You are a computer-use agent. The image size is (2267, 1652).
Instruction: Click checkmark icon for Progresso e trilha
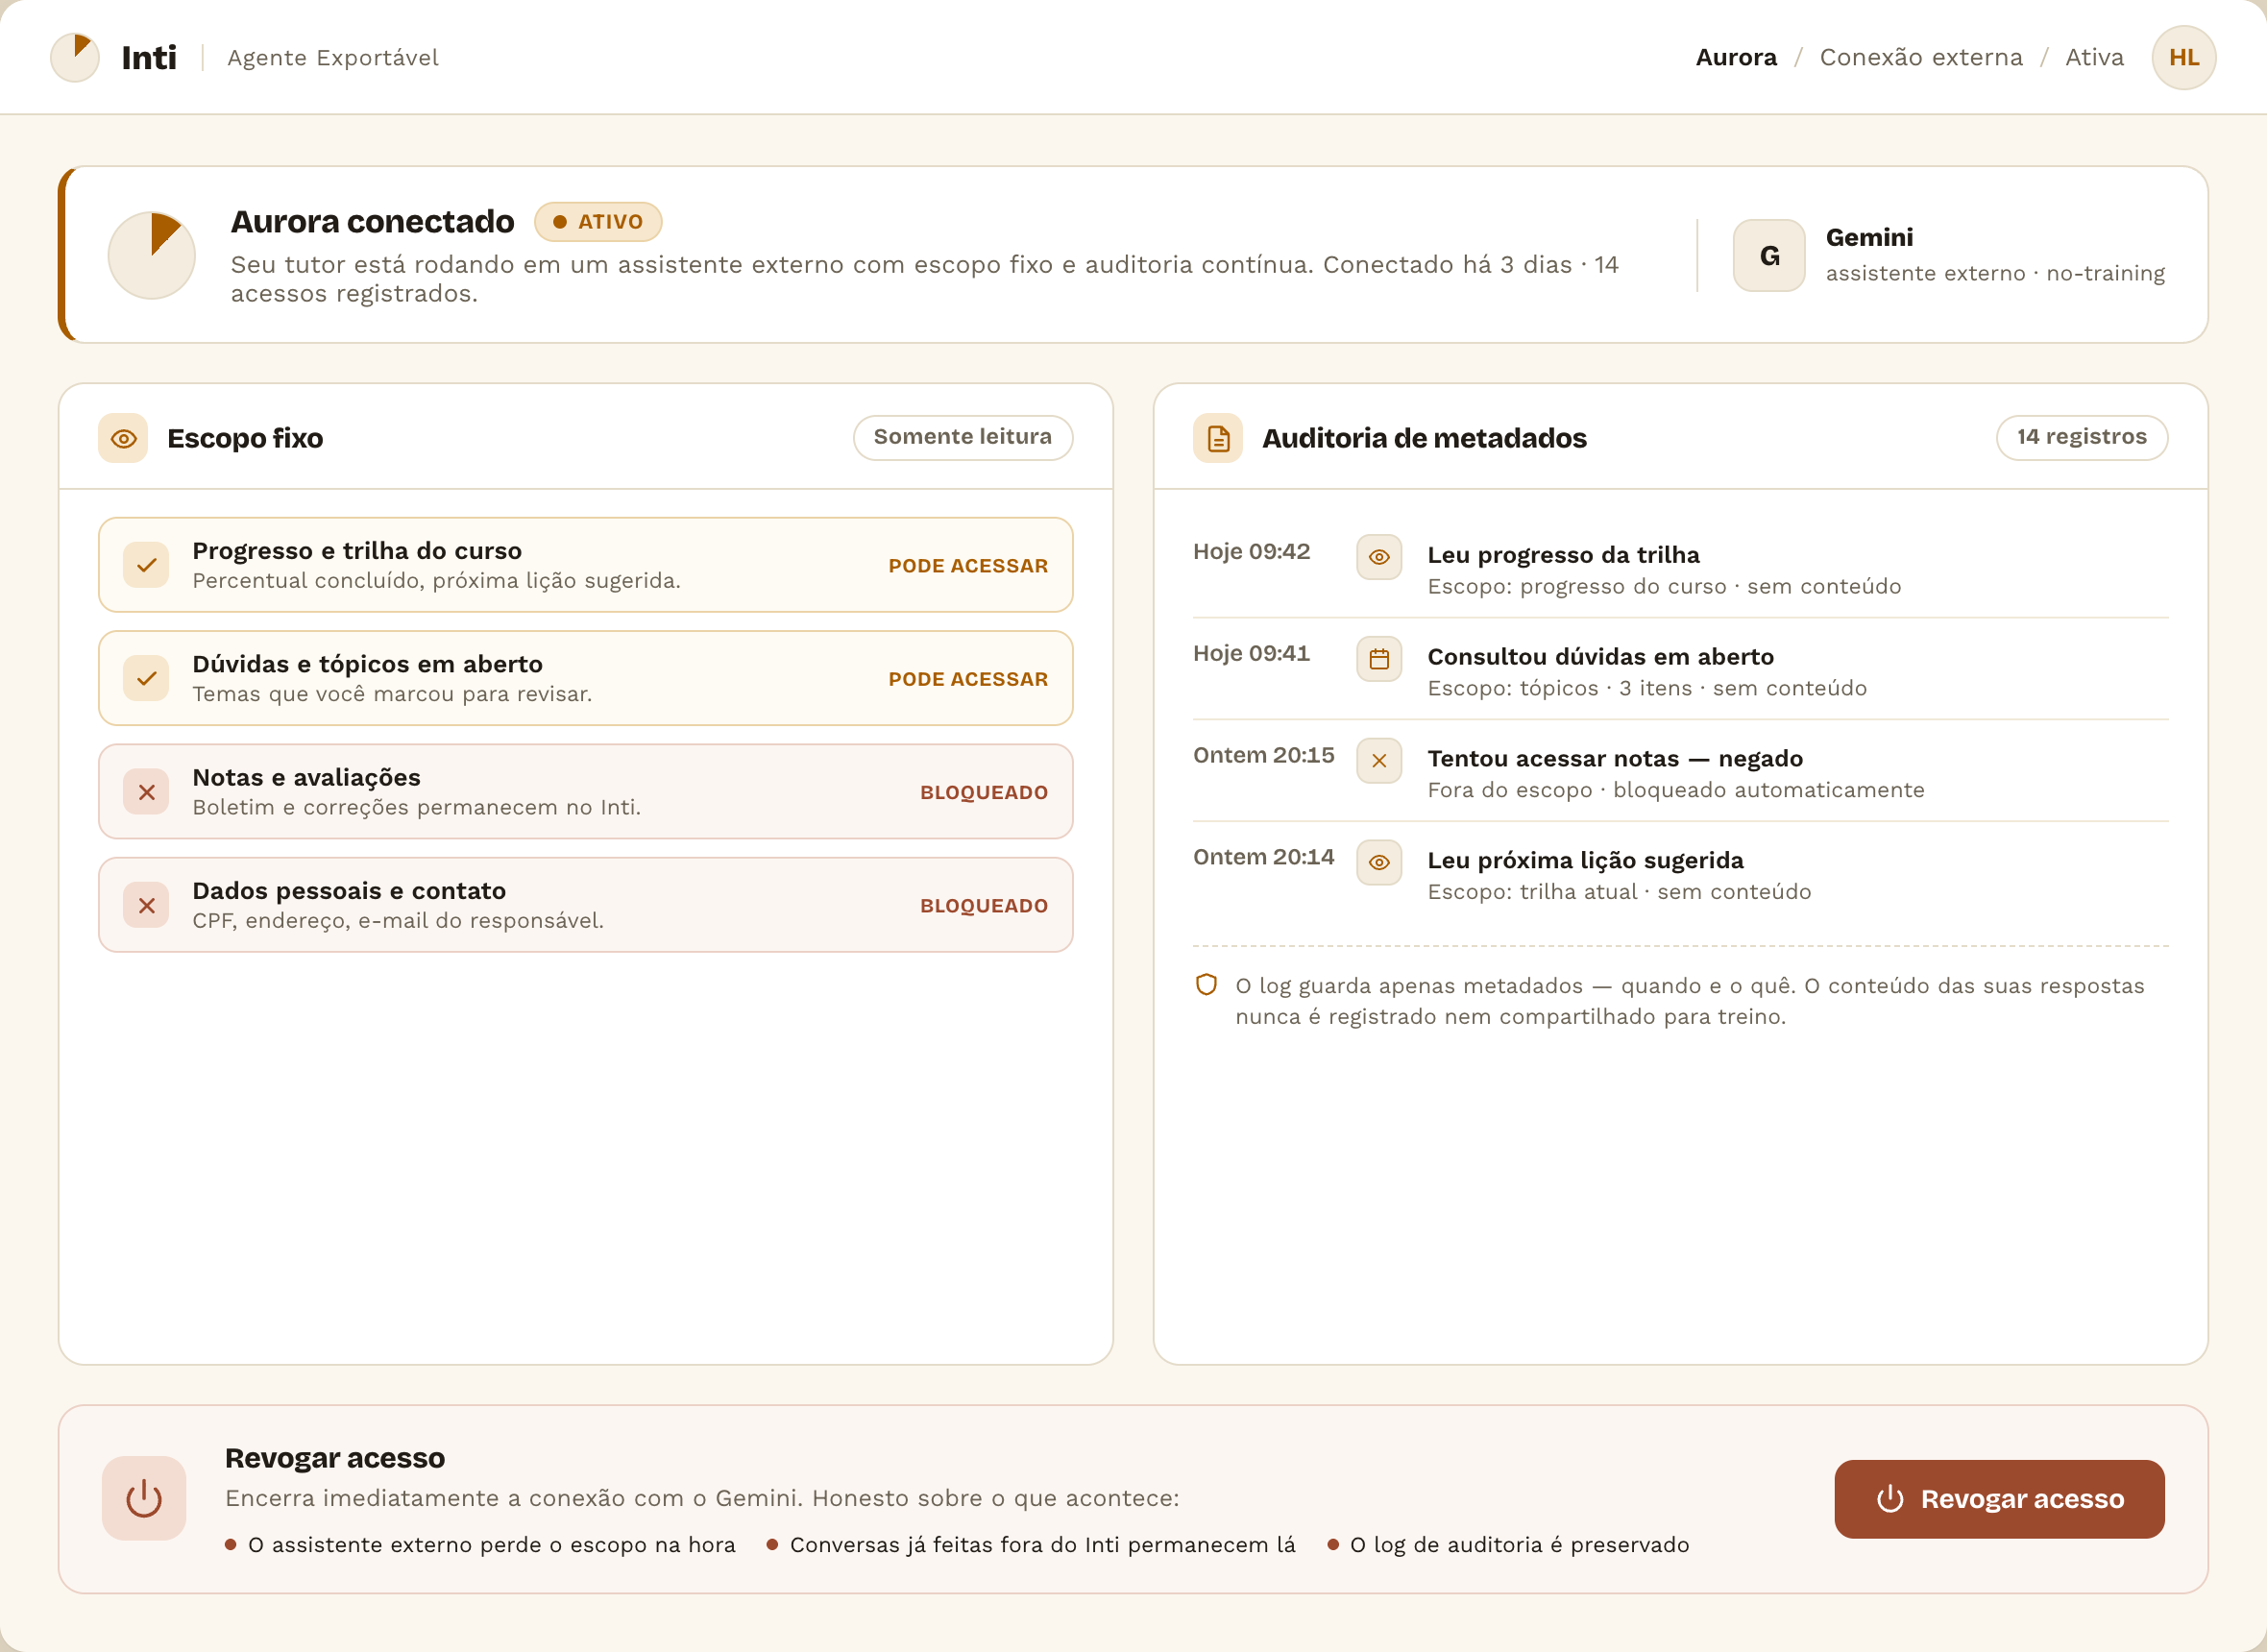click(x=146, y=565)
